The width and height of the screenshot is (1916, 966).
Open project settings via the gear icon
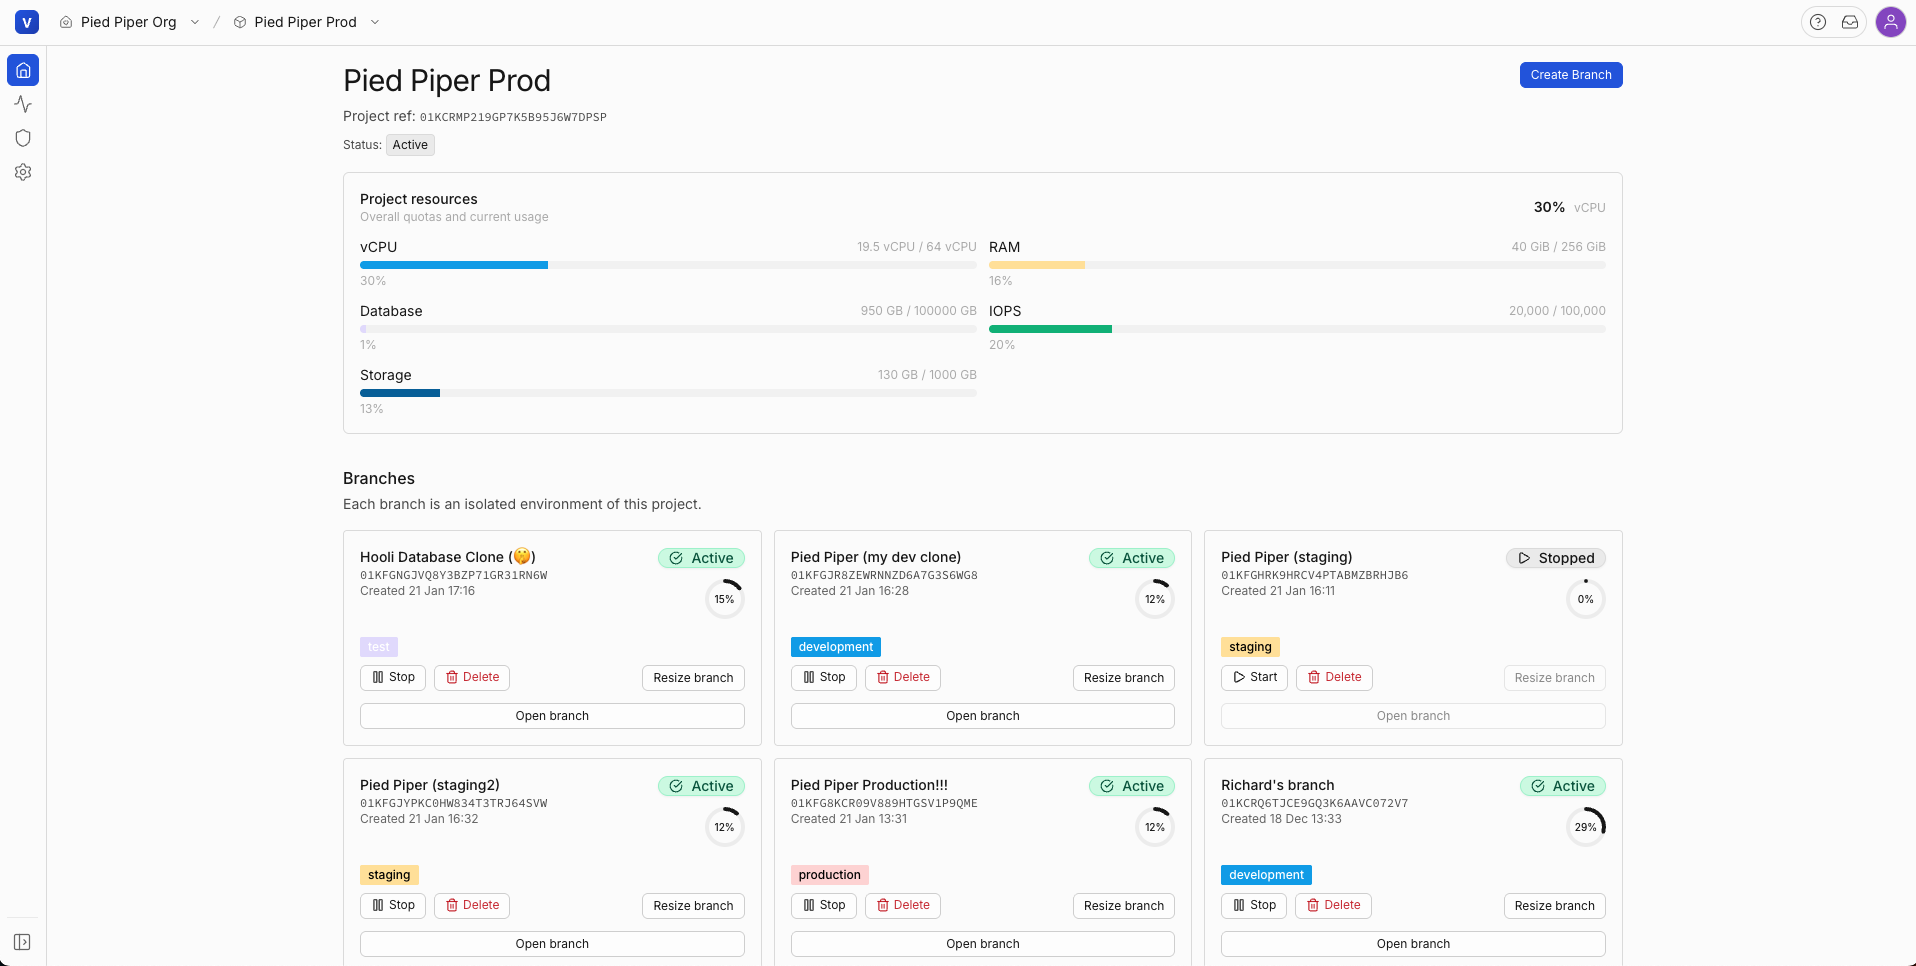[x=23, y=172]
